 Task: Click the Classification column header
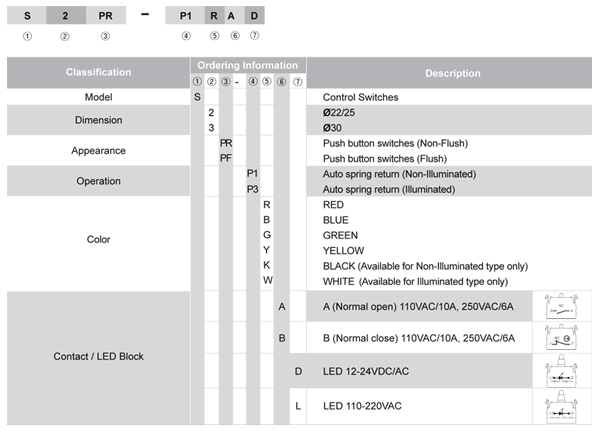coord(98,73)
